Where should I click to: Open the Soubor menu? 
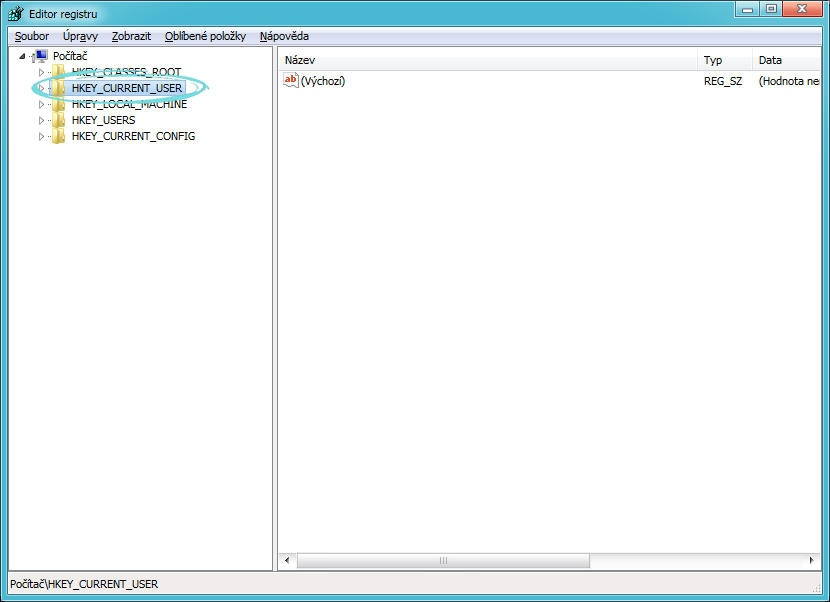(32, 36)
